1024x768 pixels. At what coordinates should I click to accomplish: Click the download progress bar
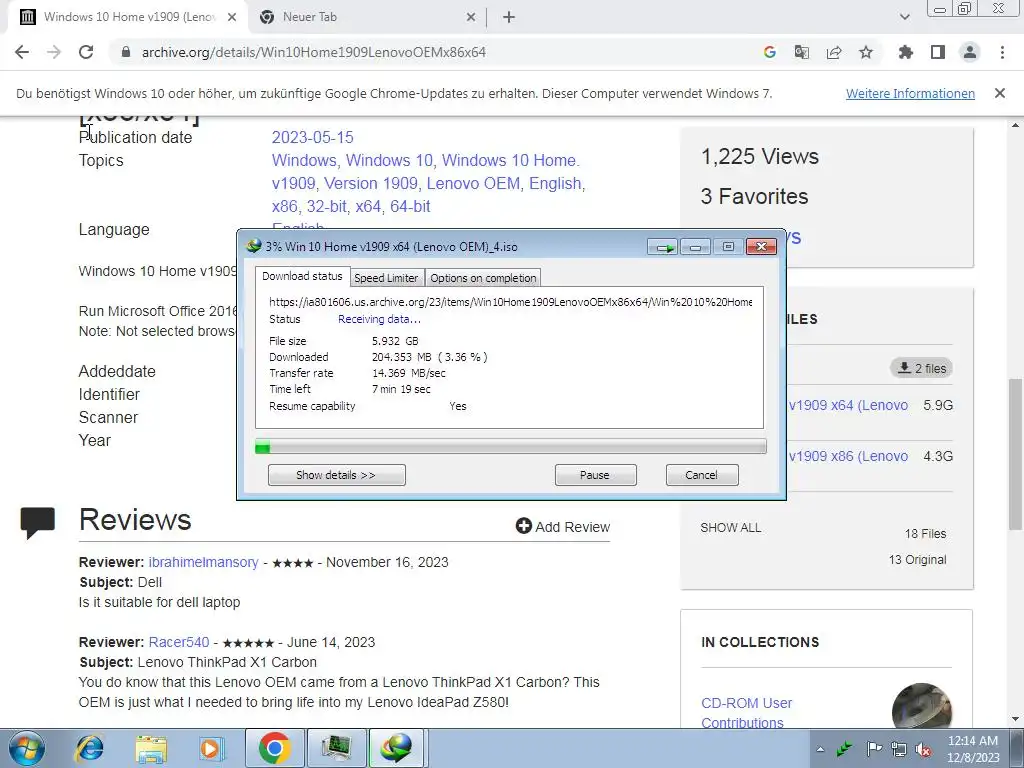511,447
